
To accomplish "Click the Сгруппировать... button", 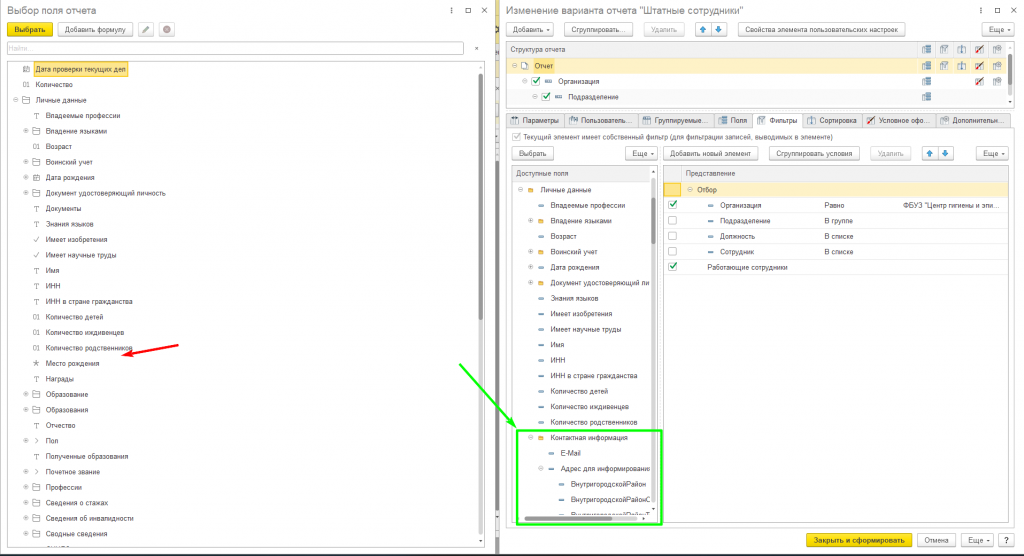I will coord(598,29).
